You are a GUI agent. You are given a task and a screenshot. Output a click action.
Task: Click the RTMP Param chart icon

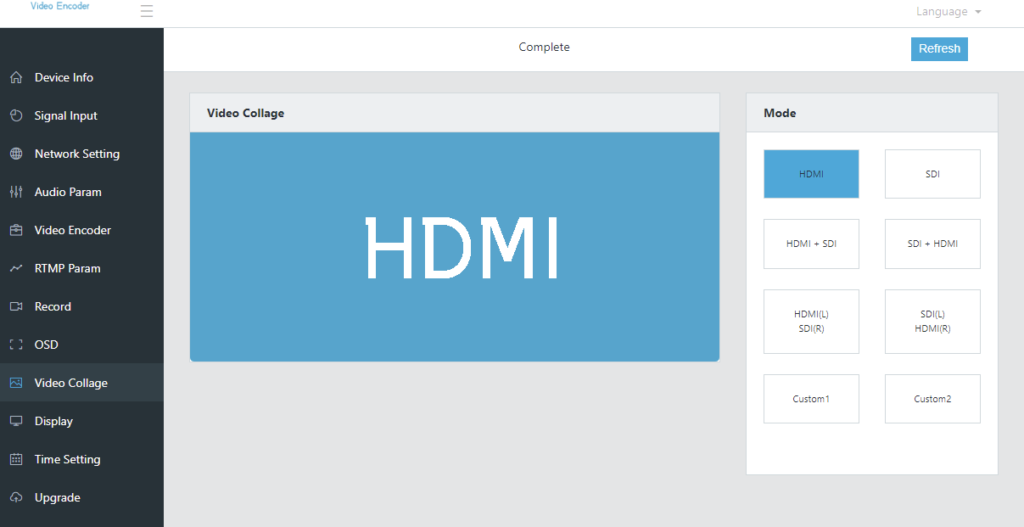tap(16, 268)
